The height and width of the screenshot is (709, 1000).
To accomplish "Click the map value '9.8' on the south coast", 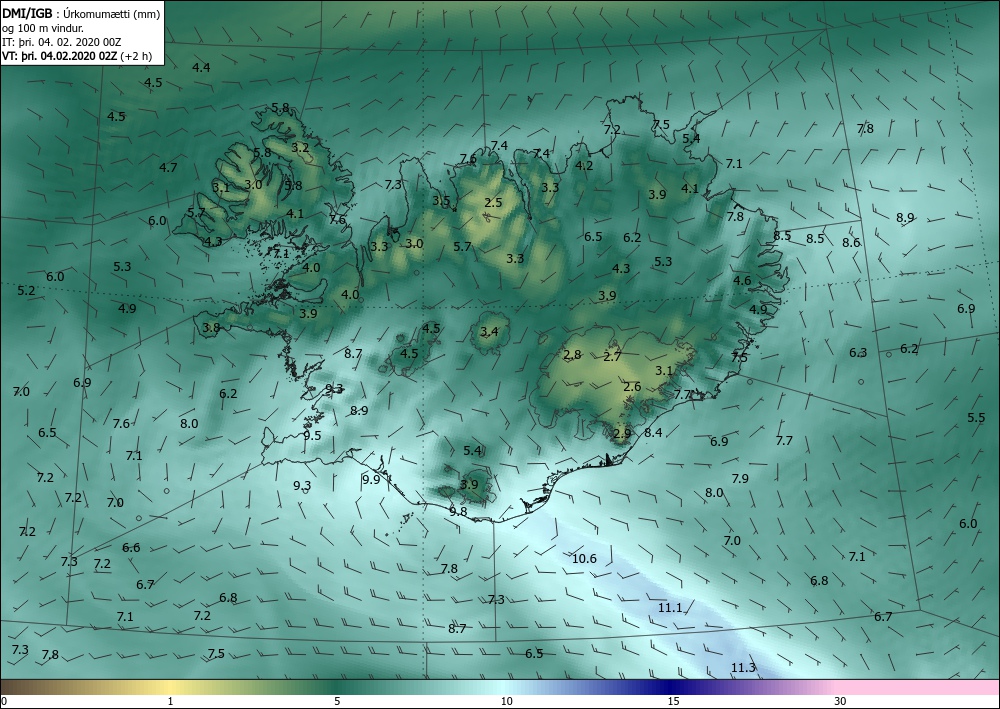I will [458, 511].
